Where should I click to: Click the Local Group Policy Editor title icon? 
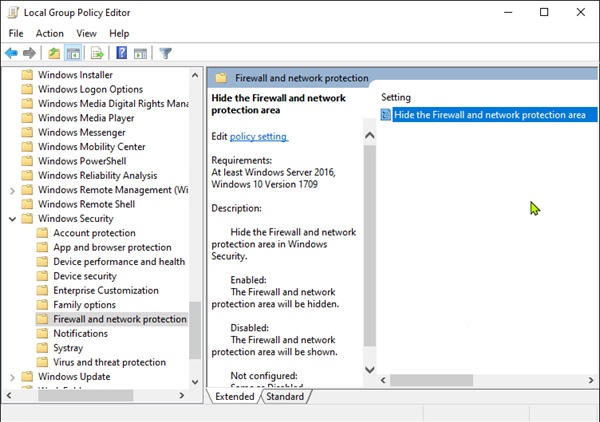pos(13,12)
